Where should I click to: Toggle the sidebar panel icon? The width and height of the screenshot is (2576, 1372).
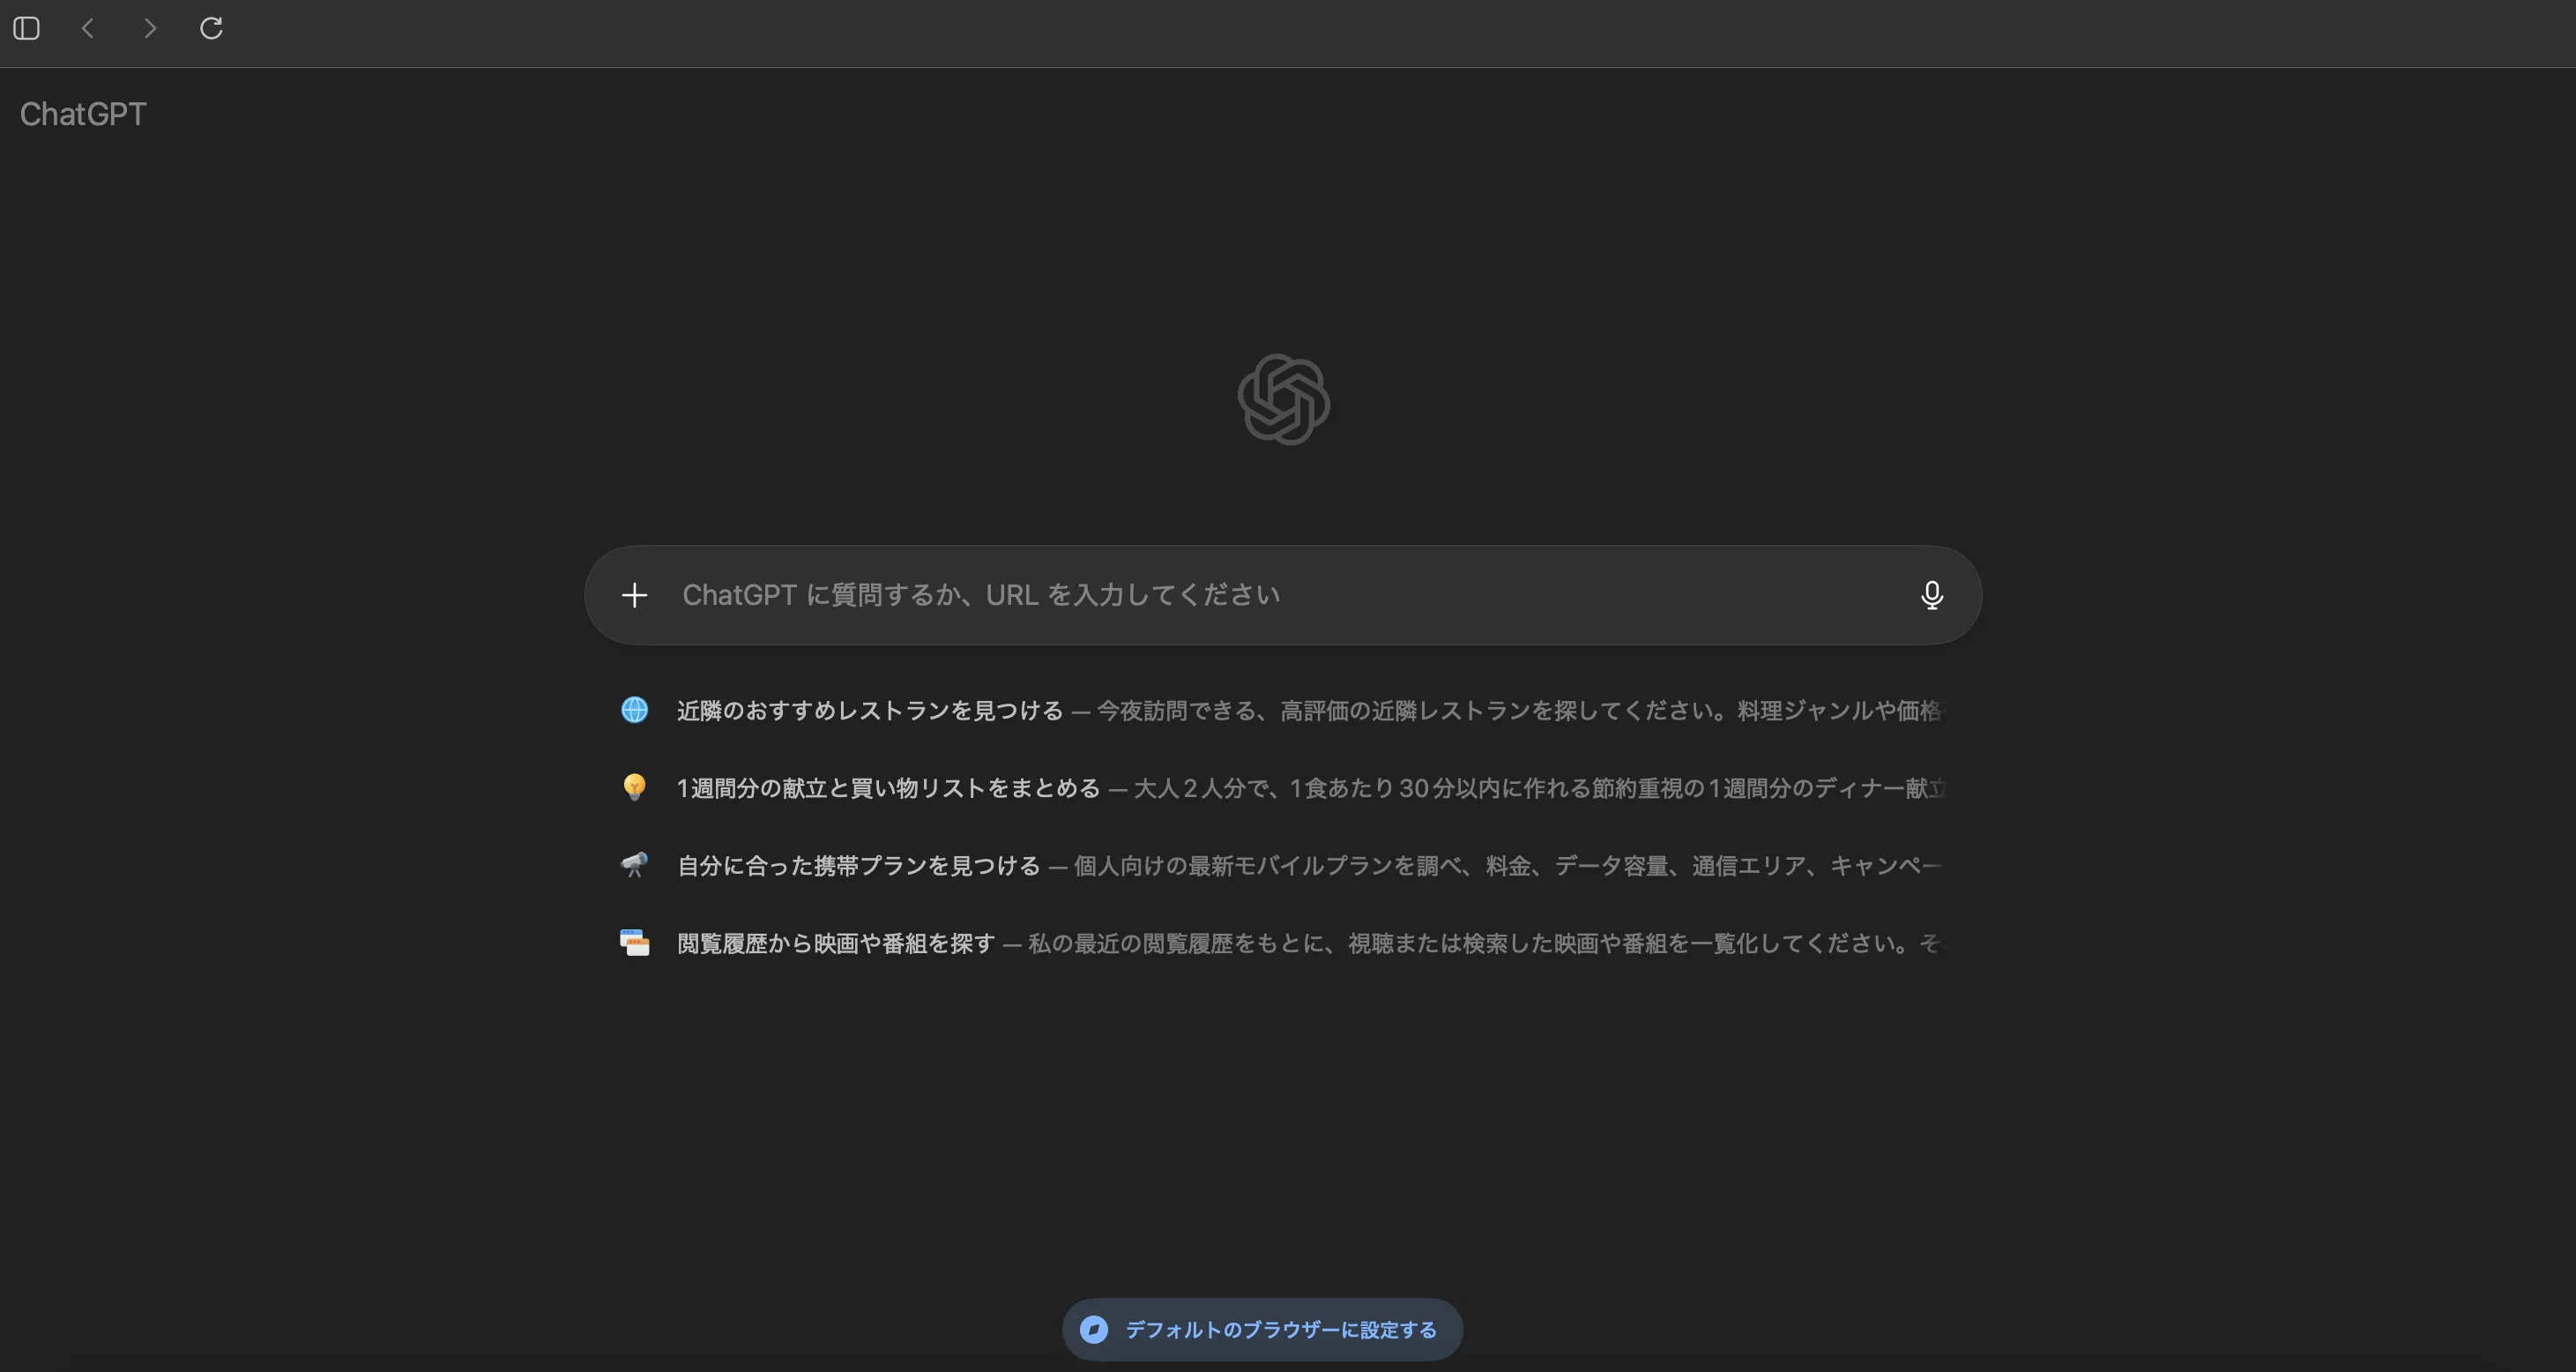pyautogui.click(x=27, y=28)
